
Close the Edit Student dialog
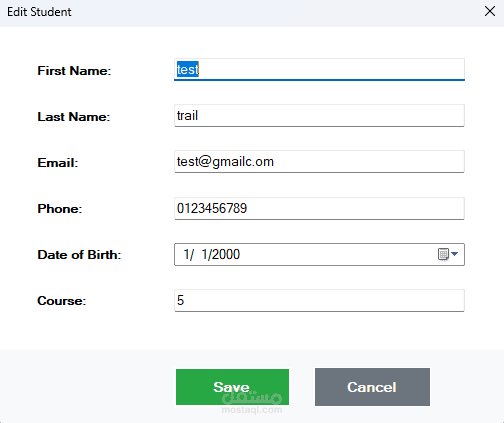[x=490, y=11]
